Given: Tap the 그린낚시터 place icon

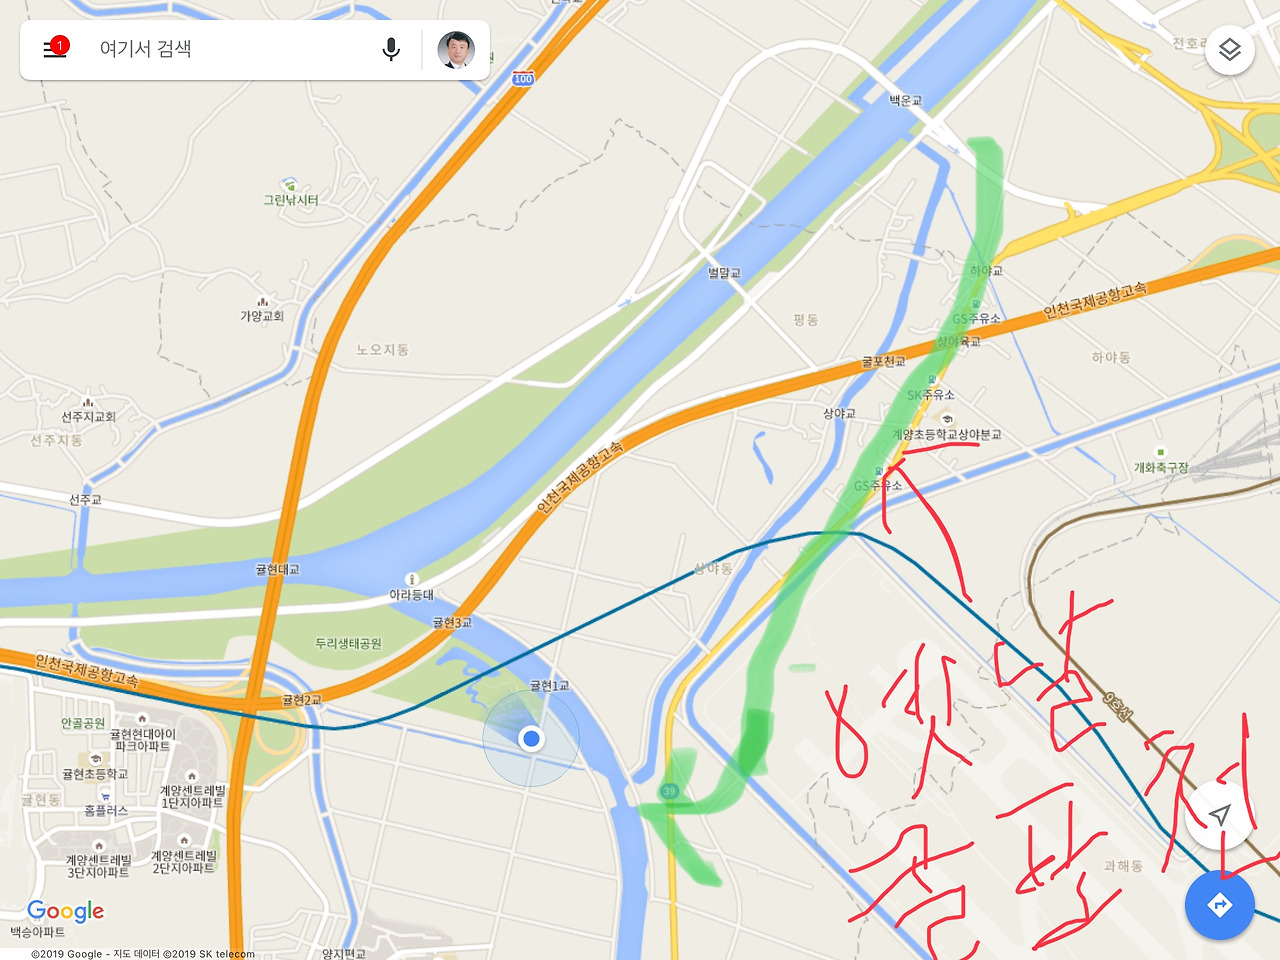Looking at the screenshot, I should click(x=291, y=185).
